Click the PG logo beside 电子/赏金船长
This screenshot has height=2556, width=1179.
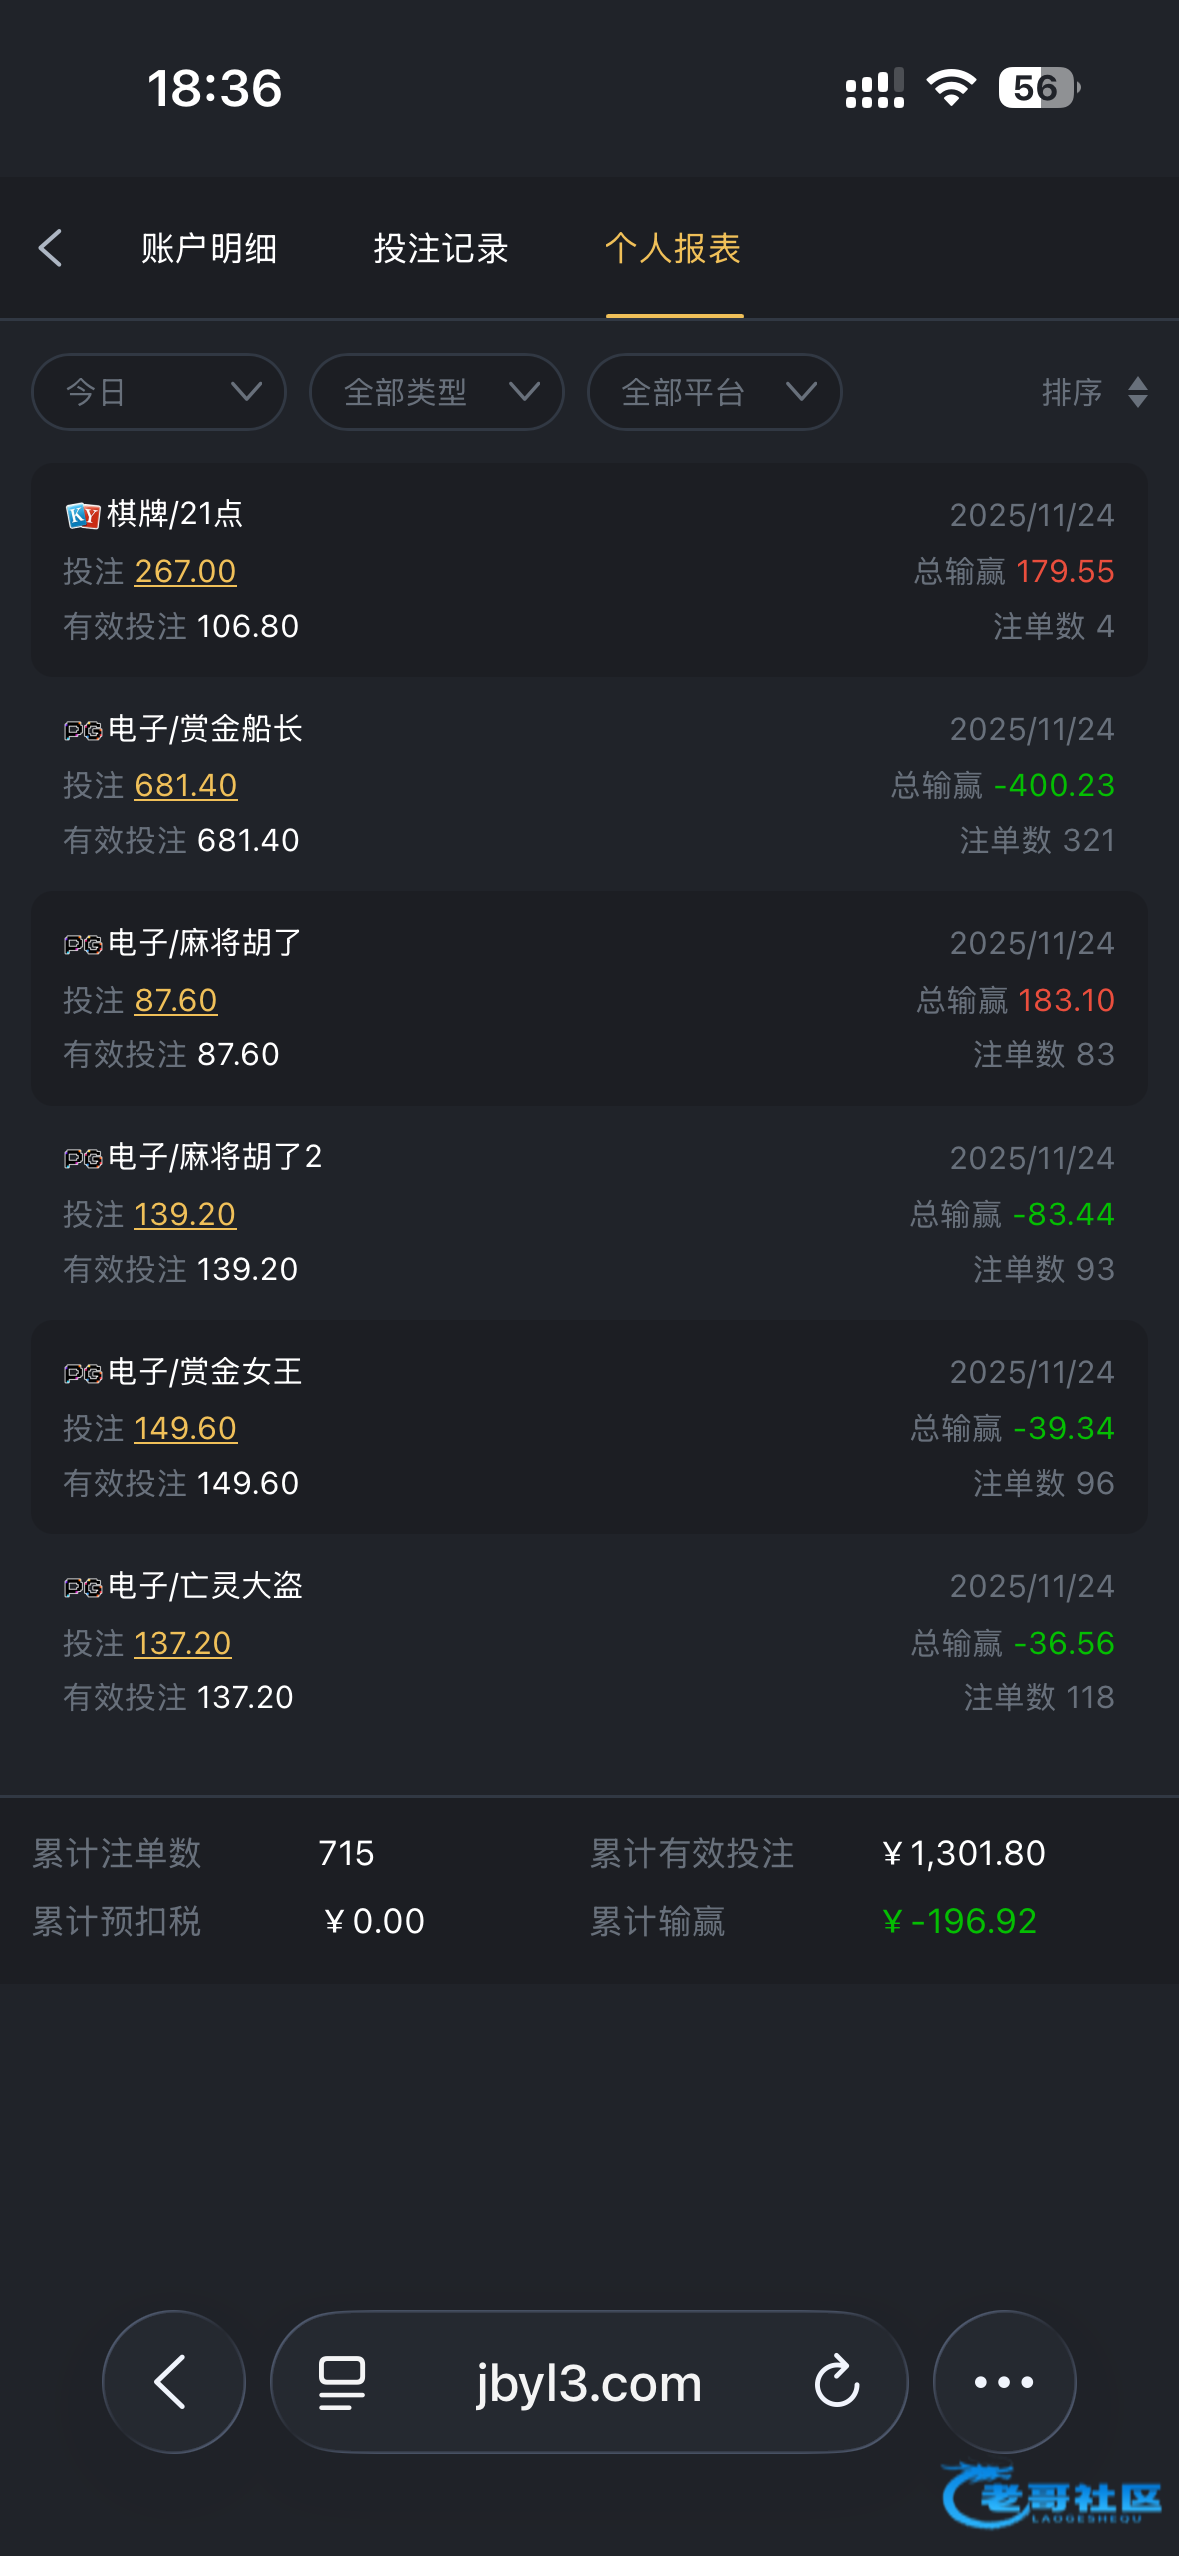point(83,730)
